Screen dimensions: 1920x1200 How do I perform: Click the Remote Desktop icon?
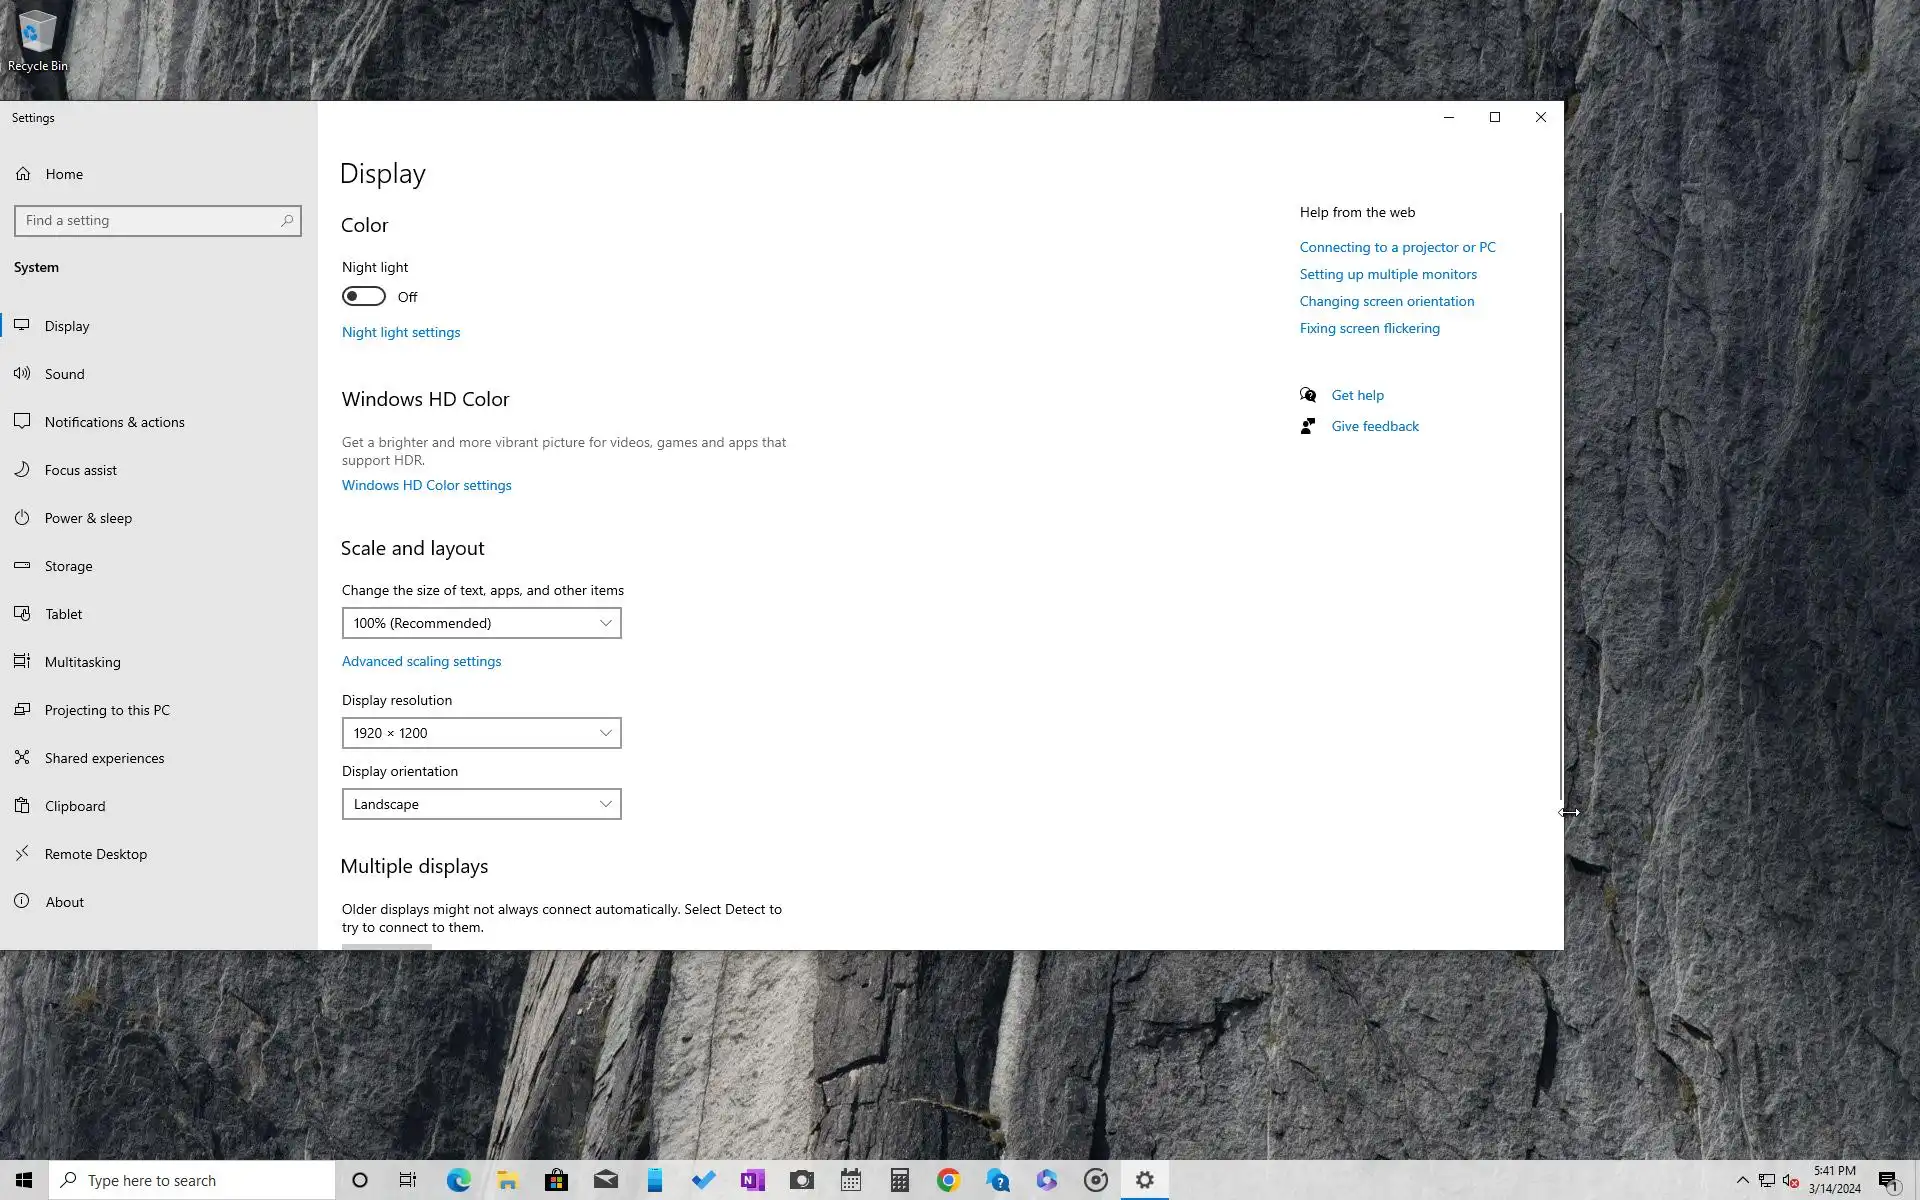pos(22,854)
